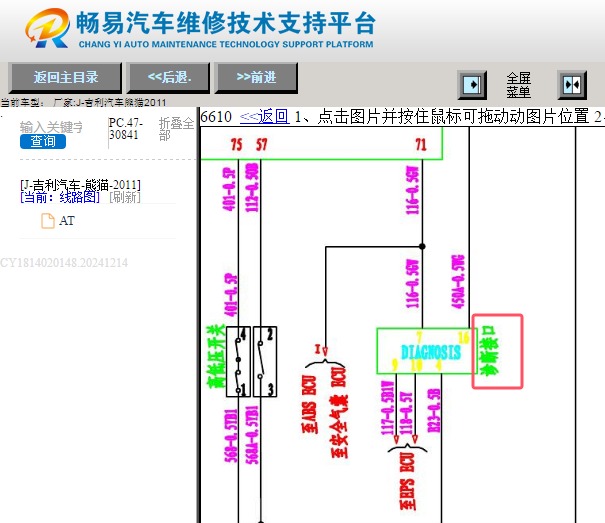The image size is (605, 523).
Task: Click the PC.47-30841 text
Action: (126, 129)
